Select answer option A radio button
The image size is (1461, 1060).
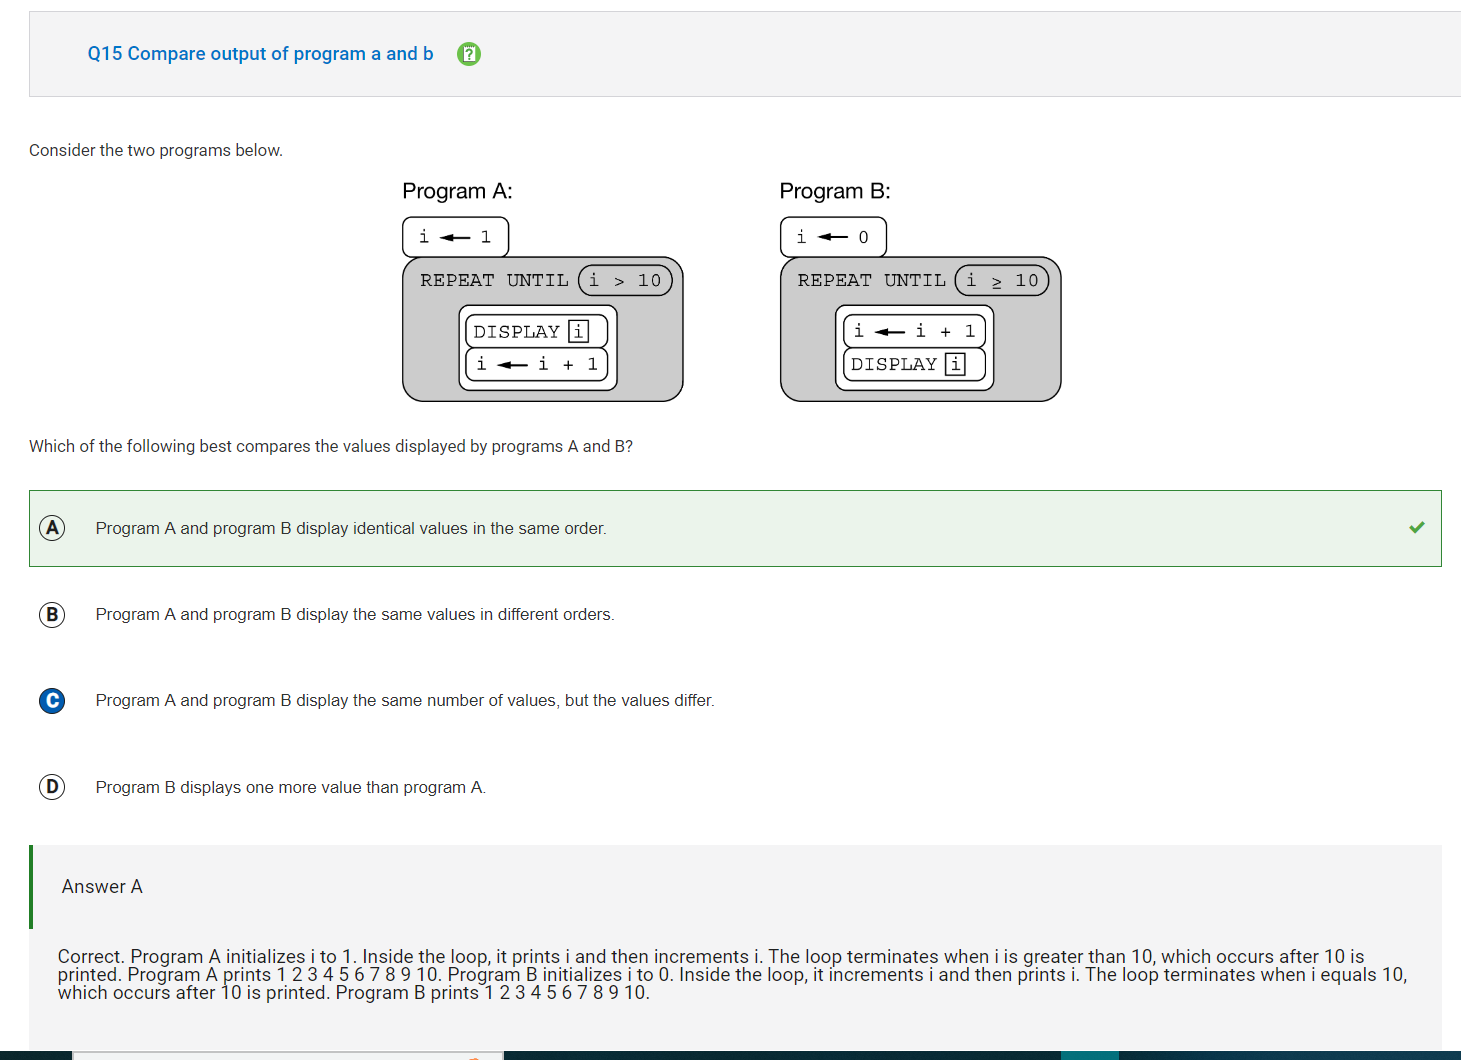[x=52, y=528]
